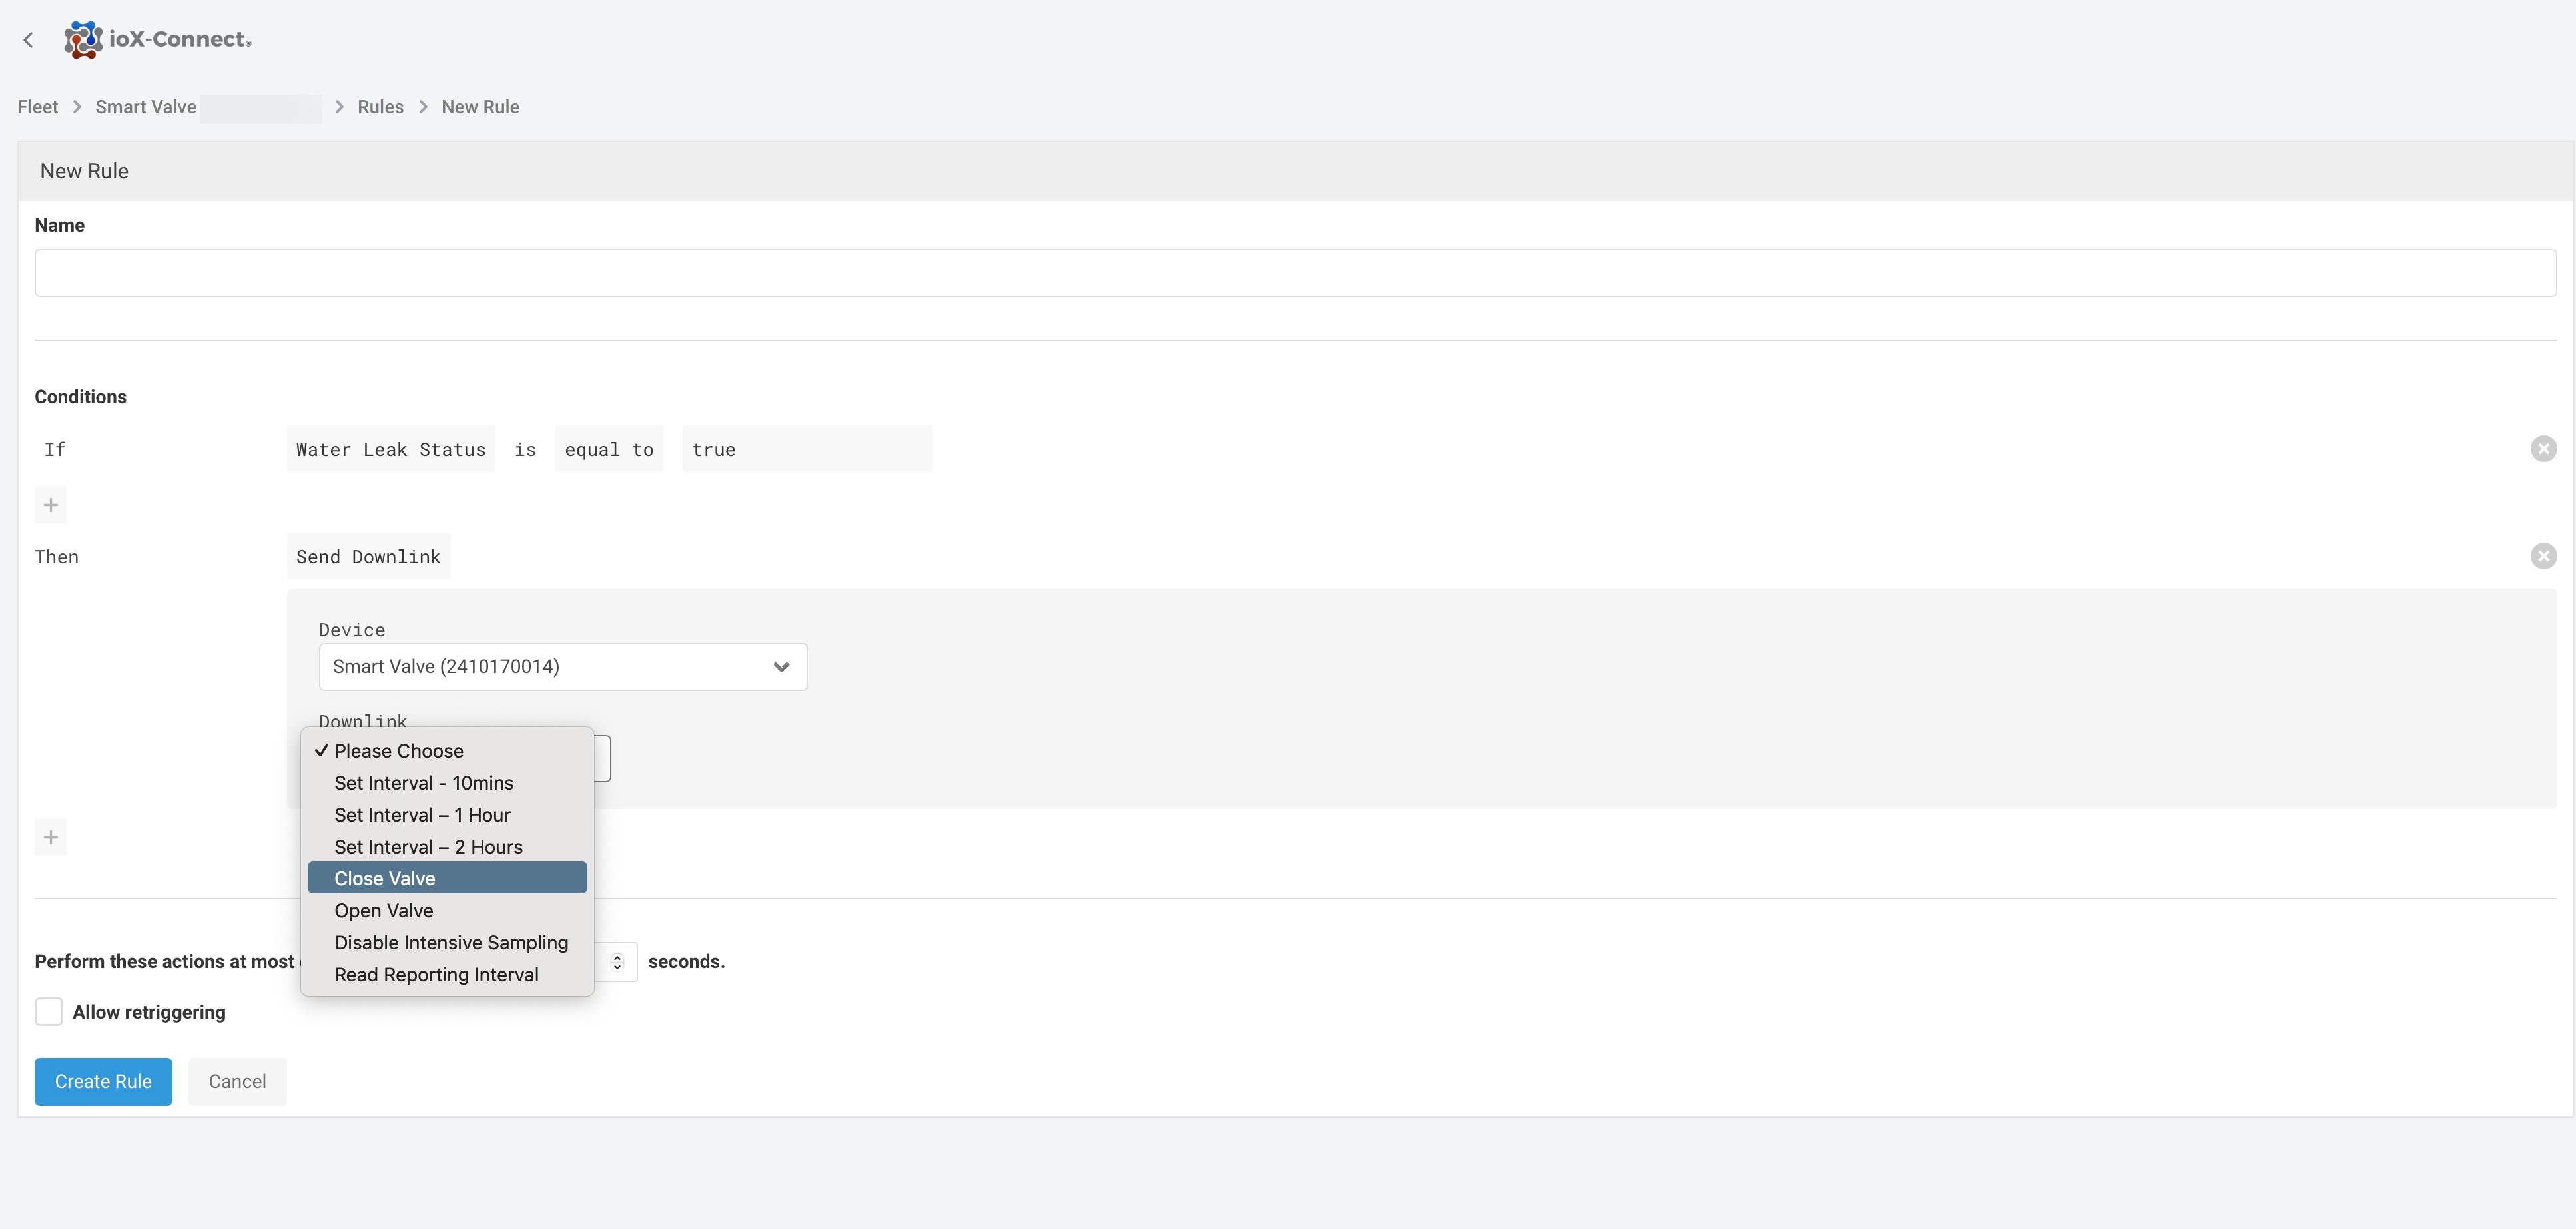Add a new action below Then block
Image resolution: width=2576 pixels, height=1229 pixels.
(51, 837)
